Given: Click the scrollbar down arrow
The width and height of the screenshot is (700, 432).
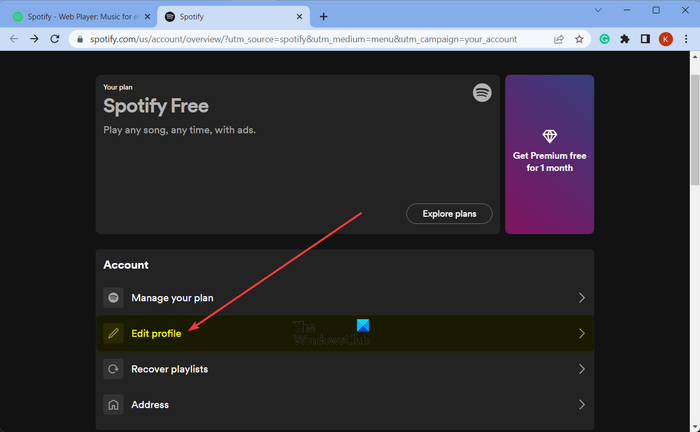Looking at the screenshot, I should point(695,427).
